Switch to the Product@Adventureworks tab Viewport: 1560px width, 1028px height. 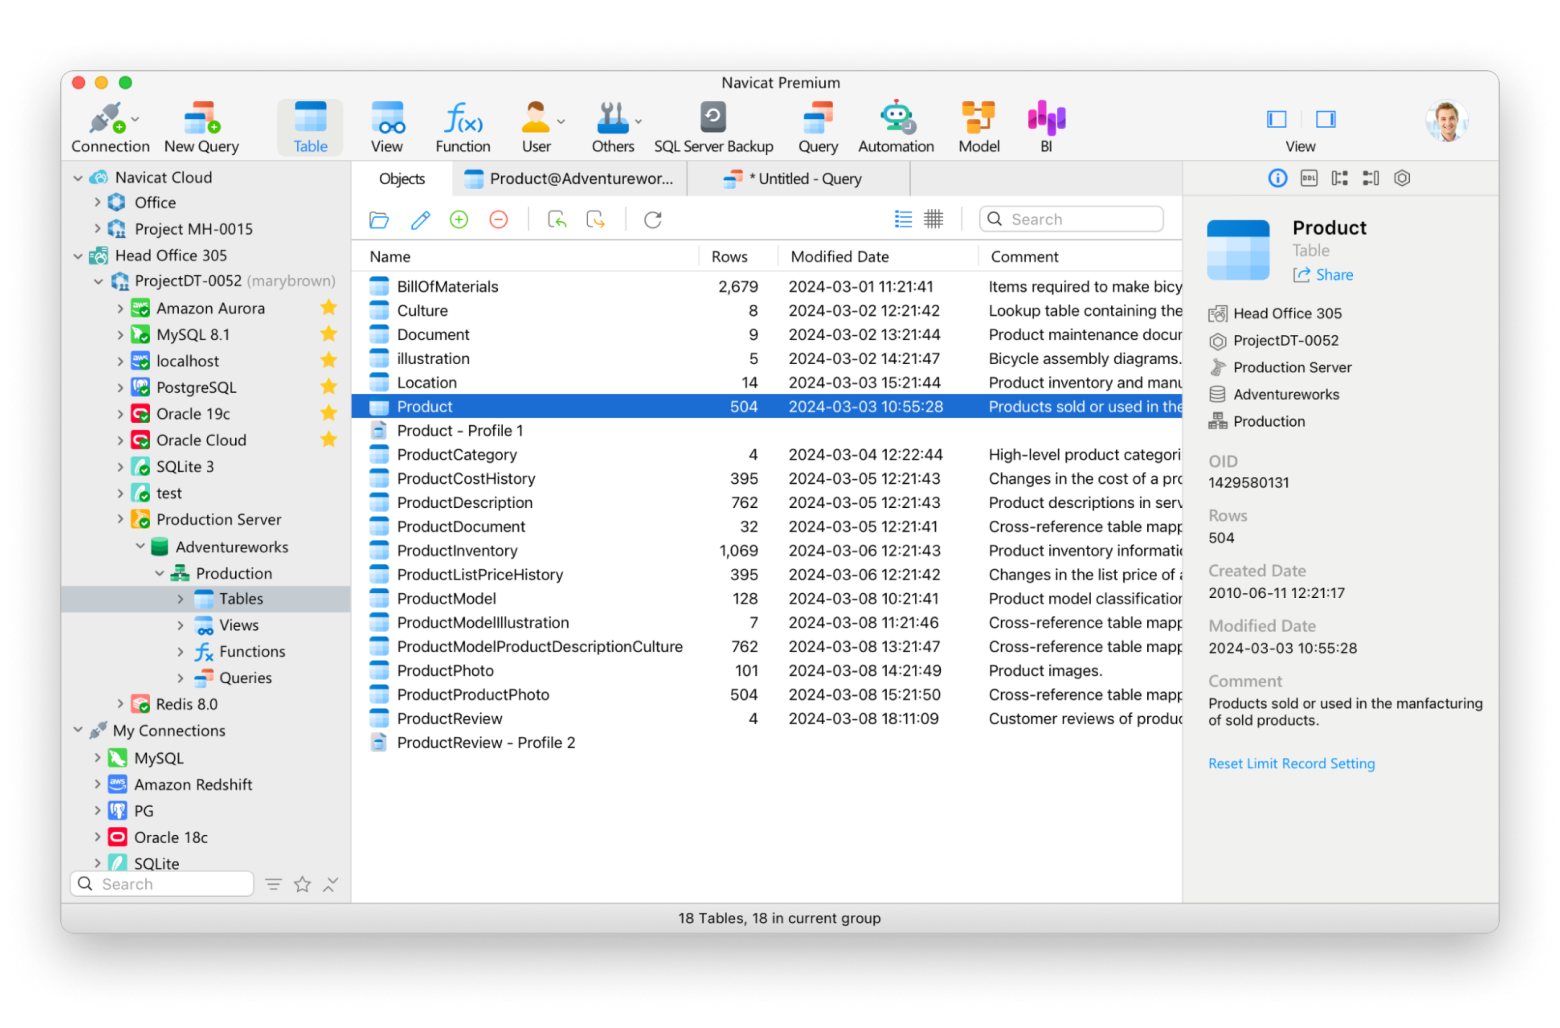570,179
